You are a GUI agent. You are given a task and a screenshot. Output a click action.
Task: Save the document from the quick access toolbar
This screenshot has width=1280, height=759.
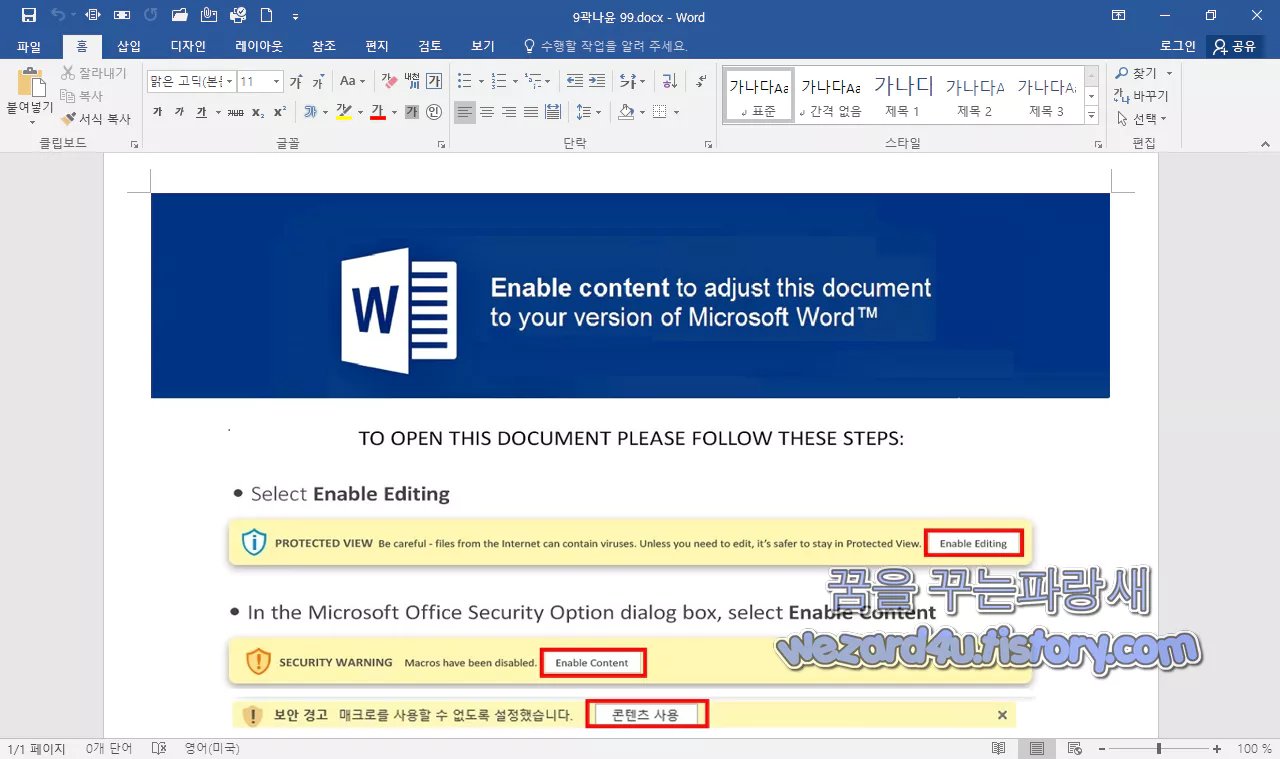tap(29, 16)
